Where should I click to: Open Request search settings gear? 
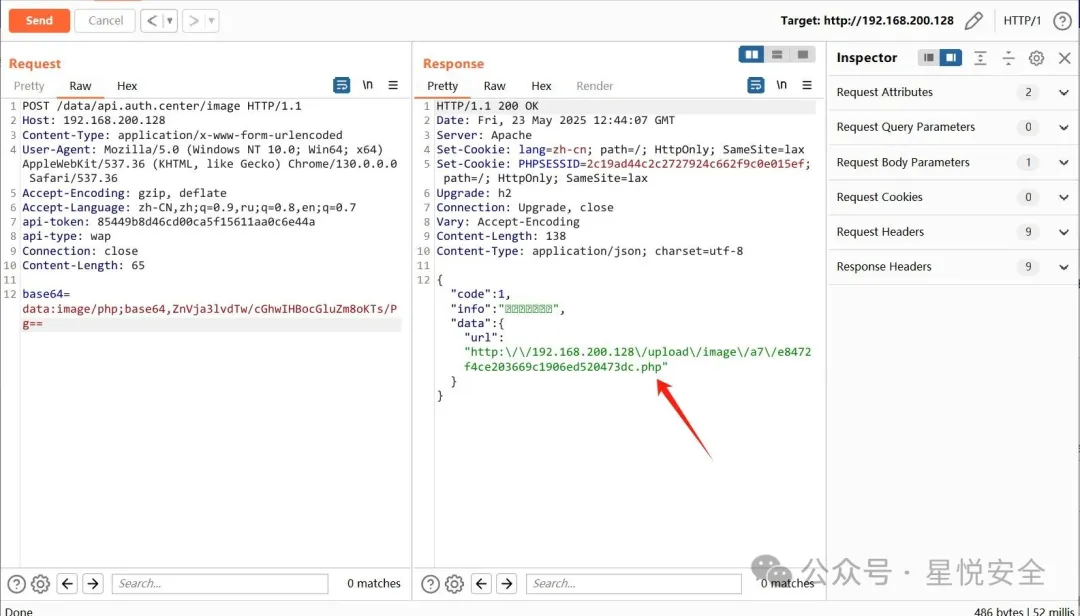pyautogui.click(x=41, y=584)
